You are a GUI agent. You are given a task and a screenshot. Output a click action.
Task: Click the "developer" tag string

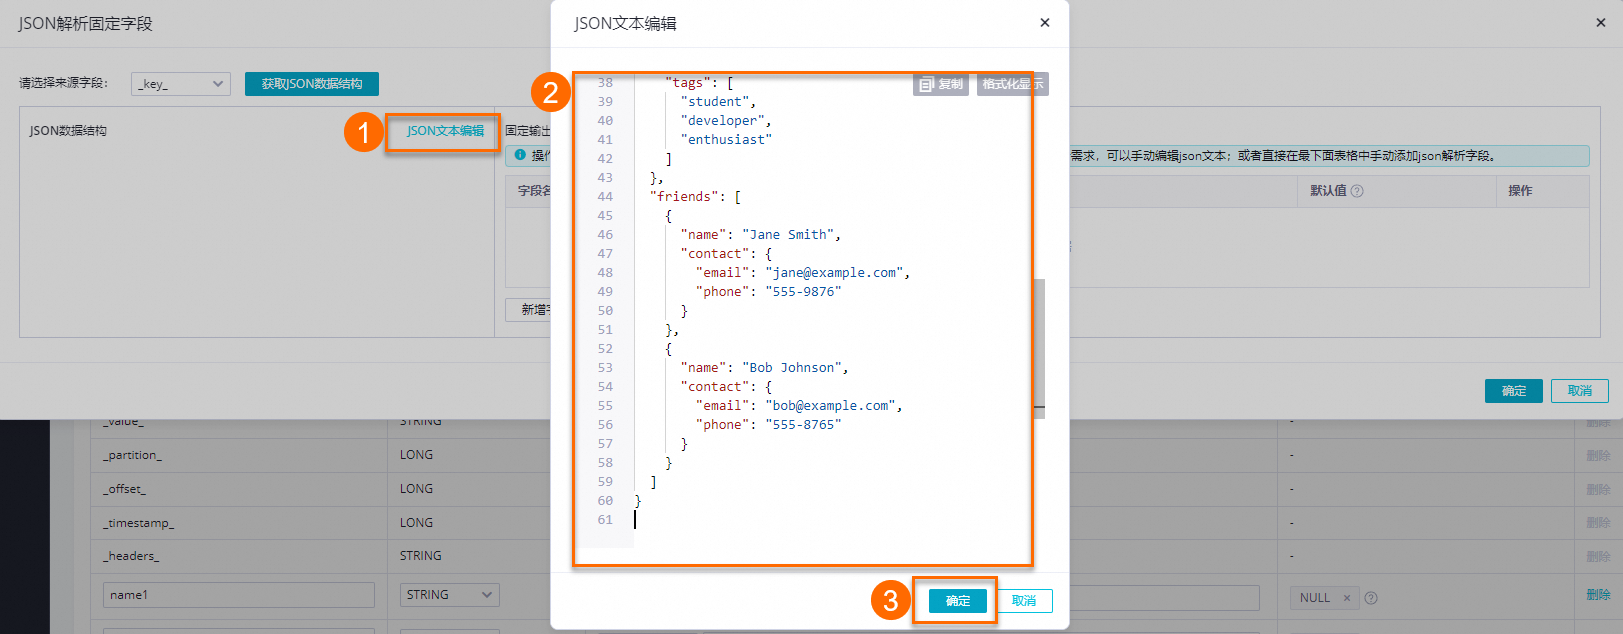coord(722,121)
